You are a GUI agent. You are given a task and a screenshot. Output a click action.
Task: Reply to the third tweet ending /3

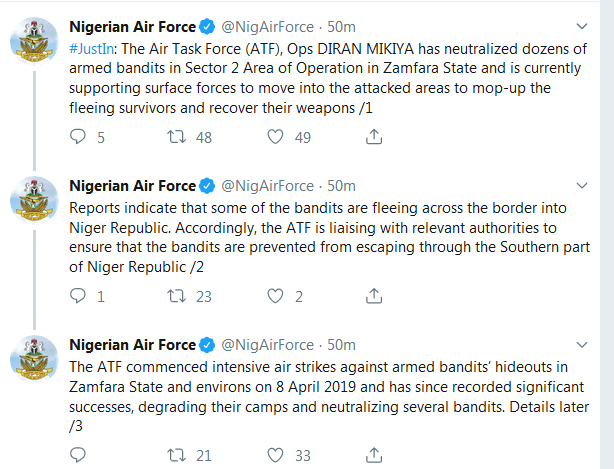pos(78,455)
